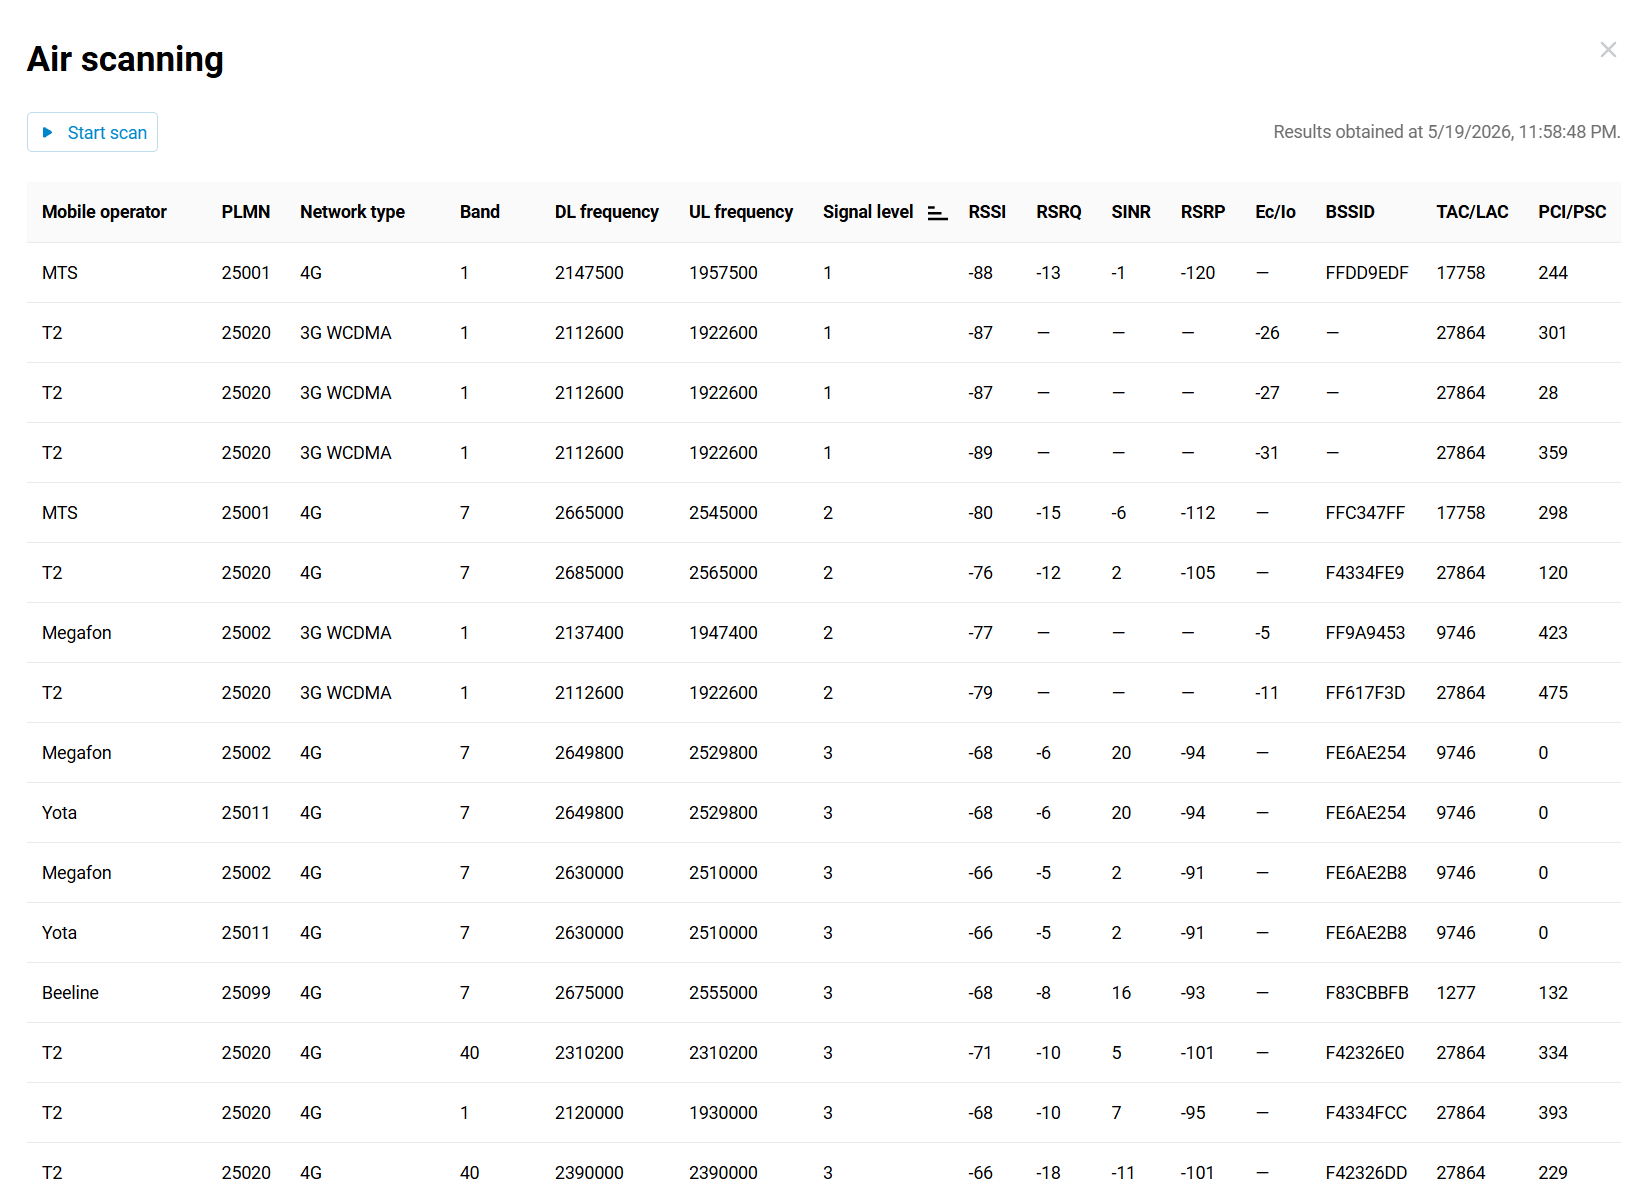Select BSSID cell F42326E0

click(1365, 1053)
